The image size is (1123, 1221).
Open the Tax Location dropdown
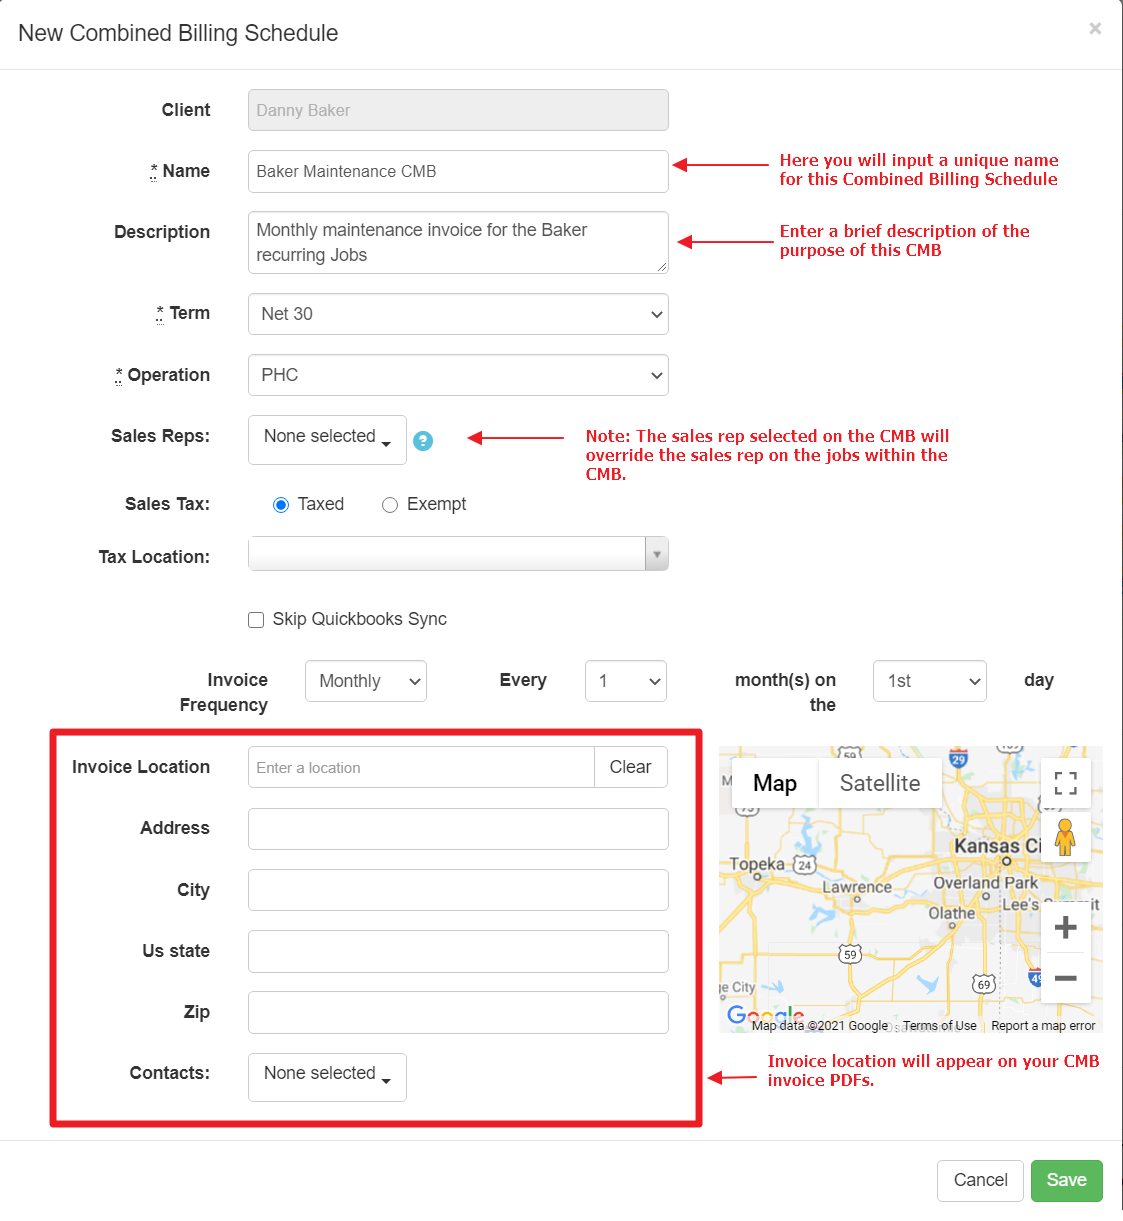[x=457, y=554]
